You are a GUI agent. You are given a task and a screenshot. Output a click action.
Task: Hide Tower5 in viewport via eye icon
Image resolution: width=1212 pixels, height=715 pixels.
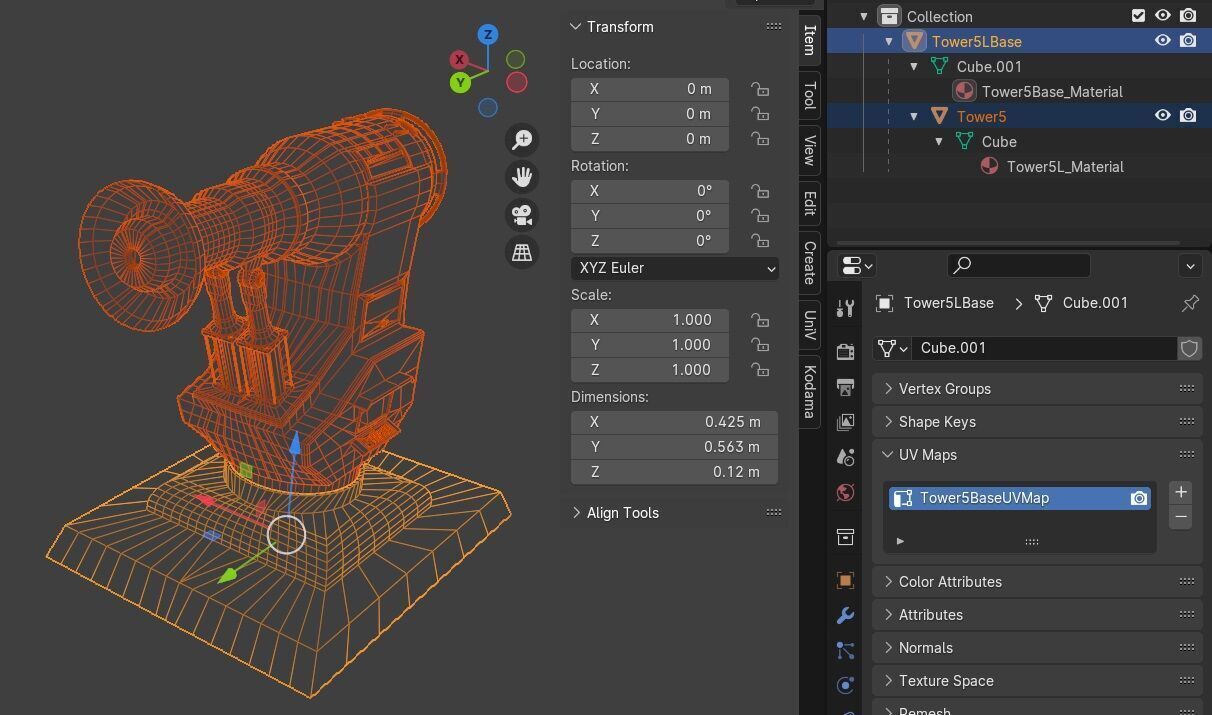[x=1162, y=116]
